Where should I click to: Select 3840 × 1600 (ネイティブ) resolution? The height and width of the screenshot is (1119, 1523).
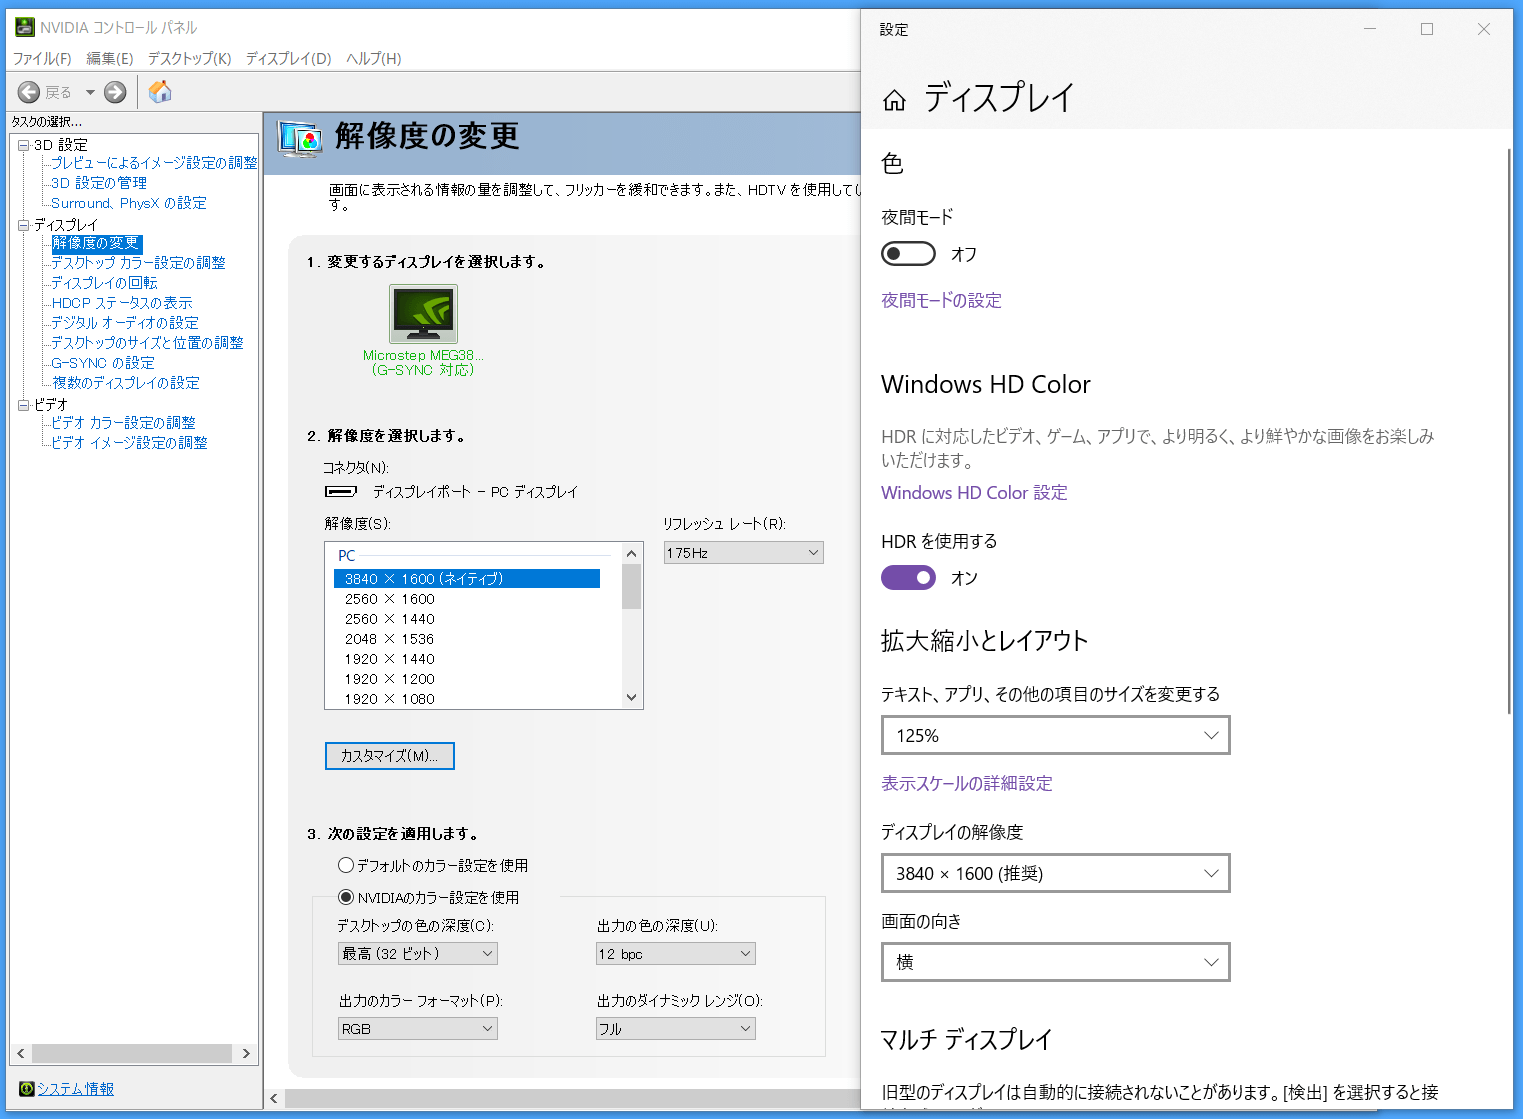(466, 579)
